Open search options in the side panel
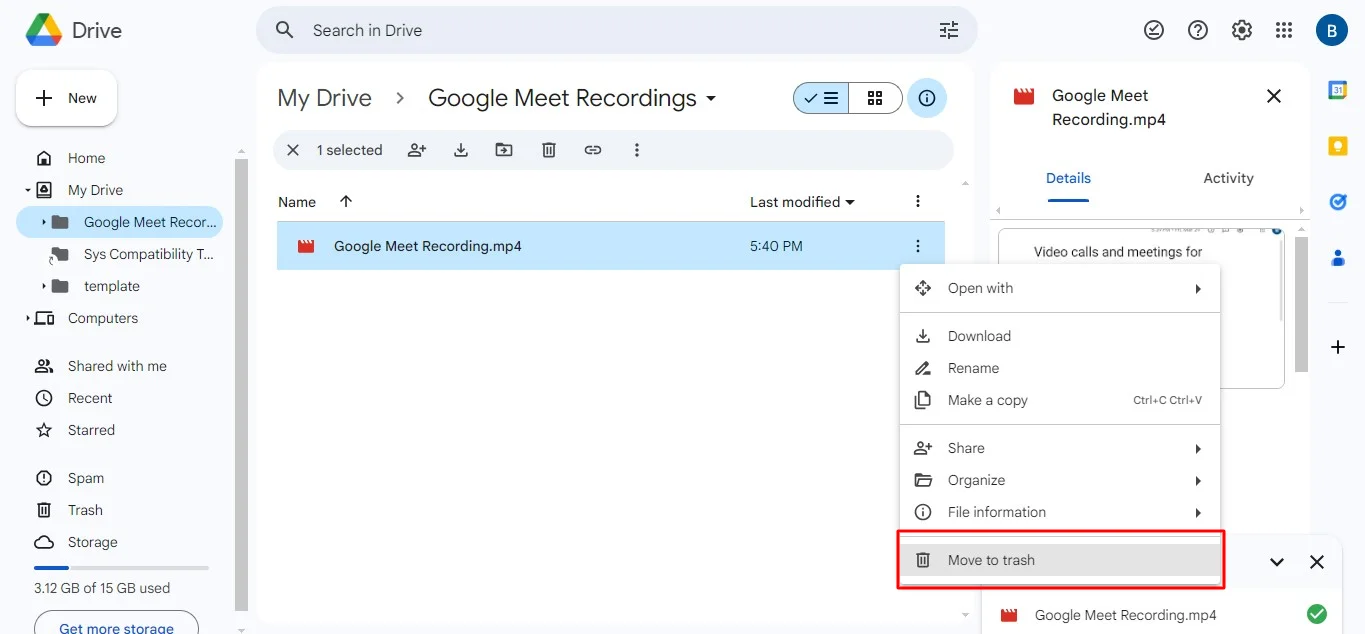1365x634 pixels. coord(948,30)
